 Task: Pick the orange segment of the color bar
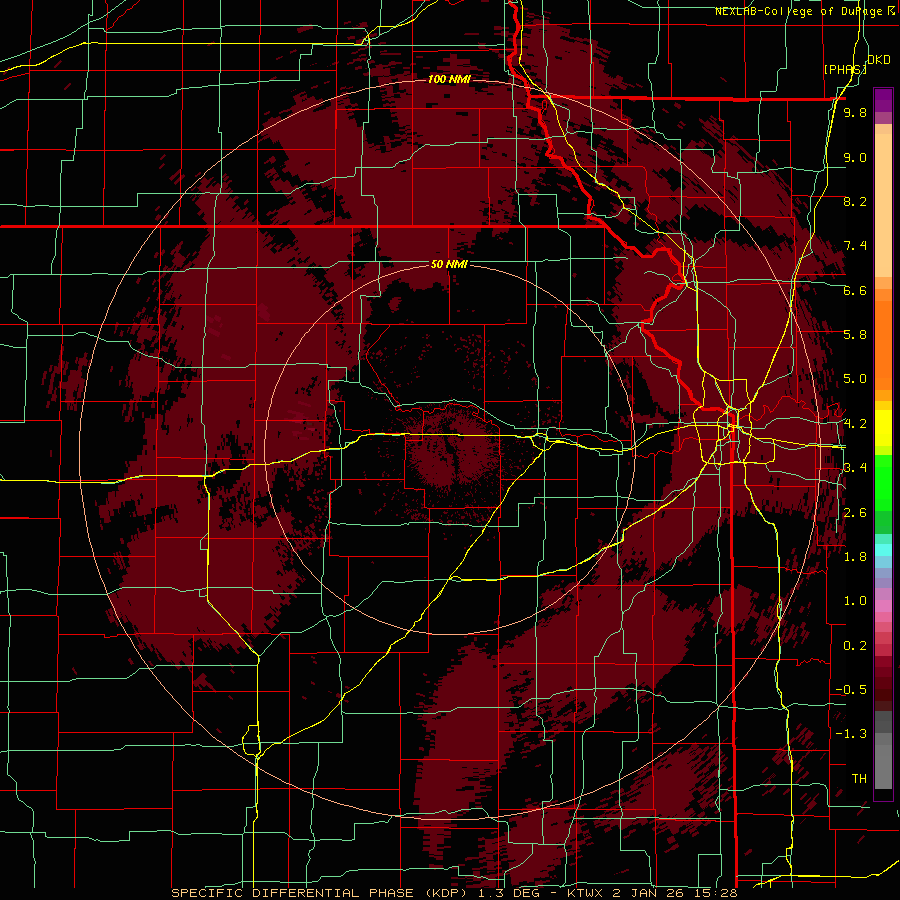click(883, 344)
